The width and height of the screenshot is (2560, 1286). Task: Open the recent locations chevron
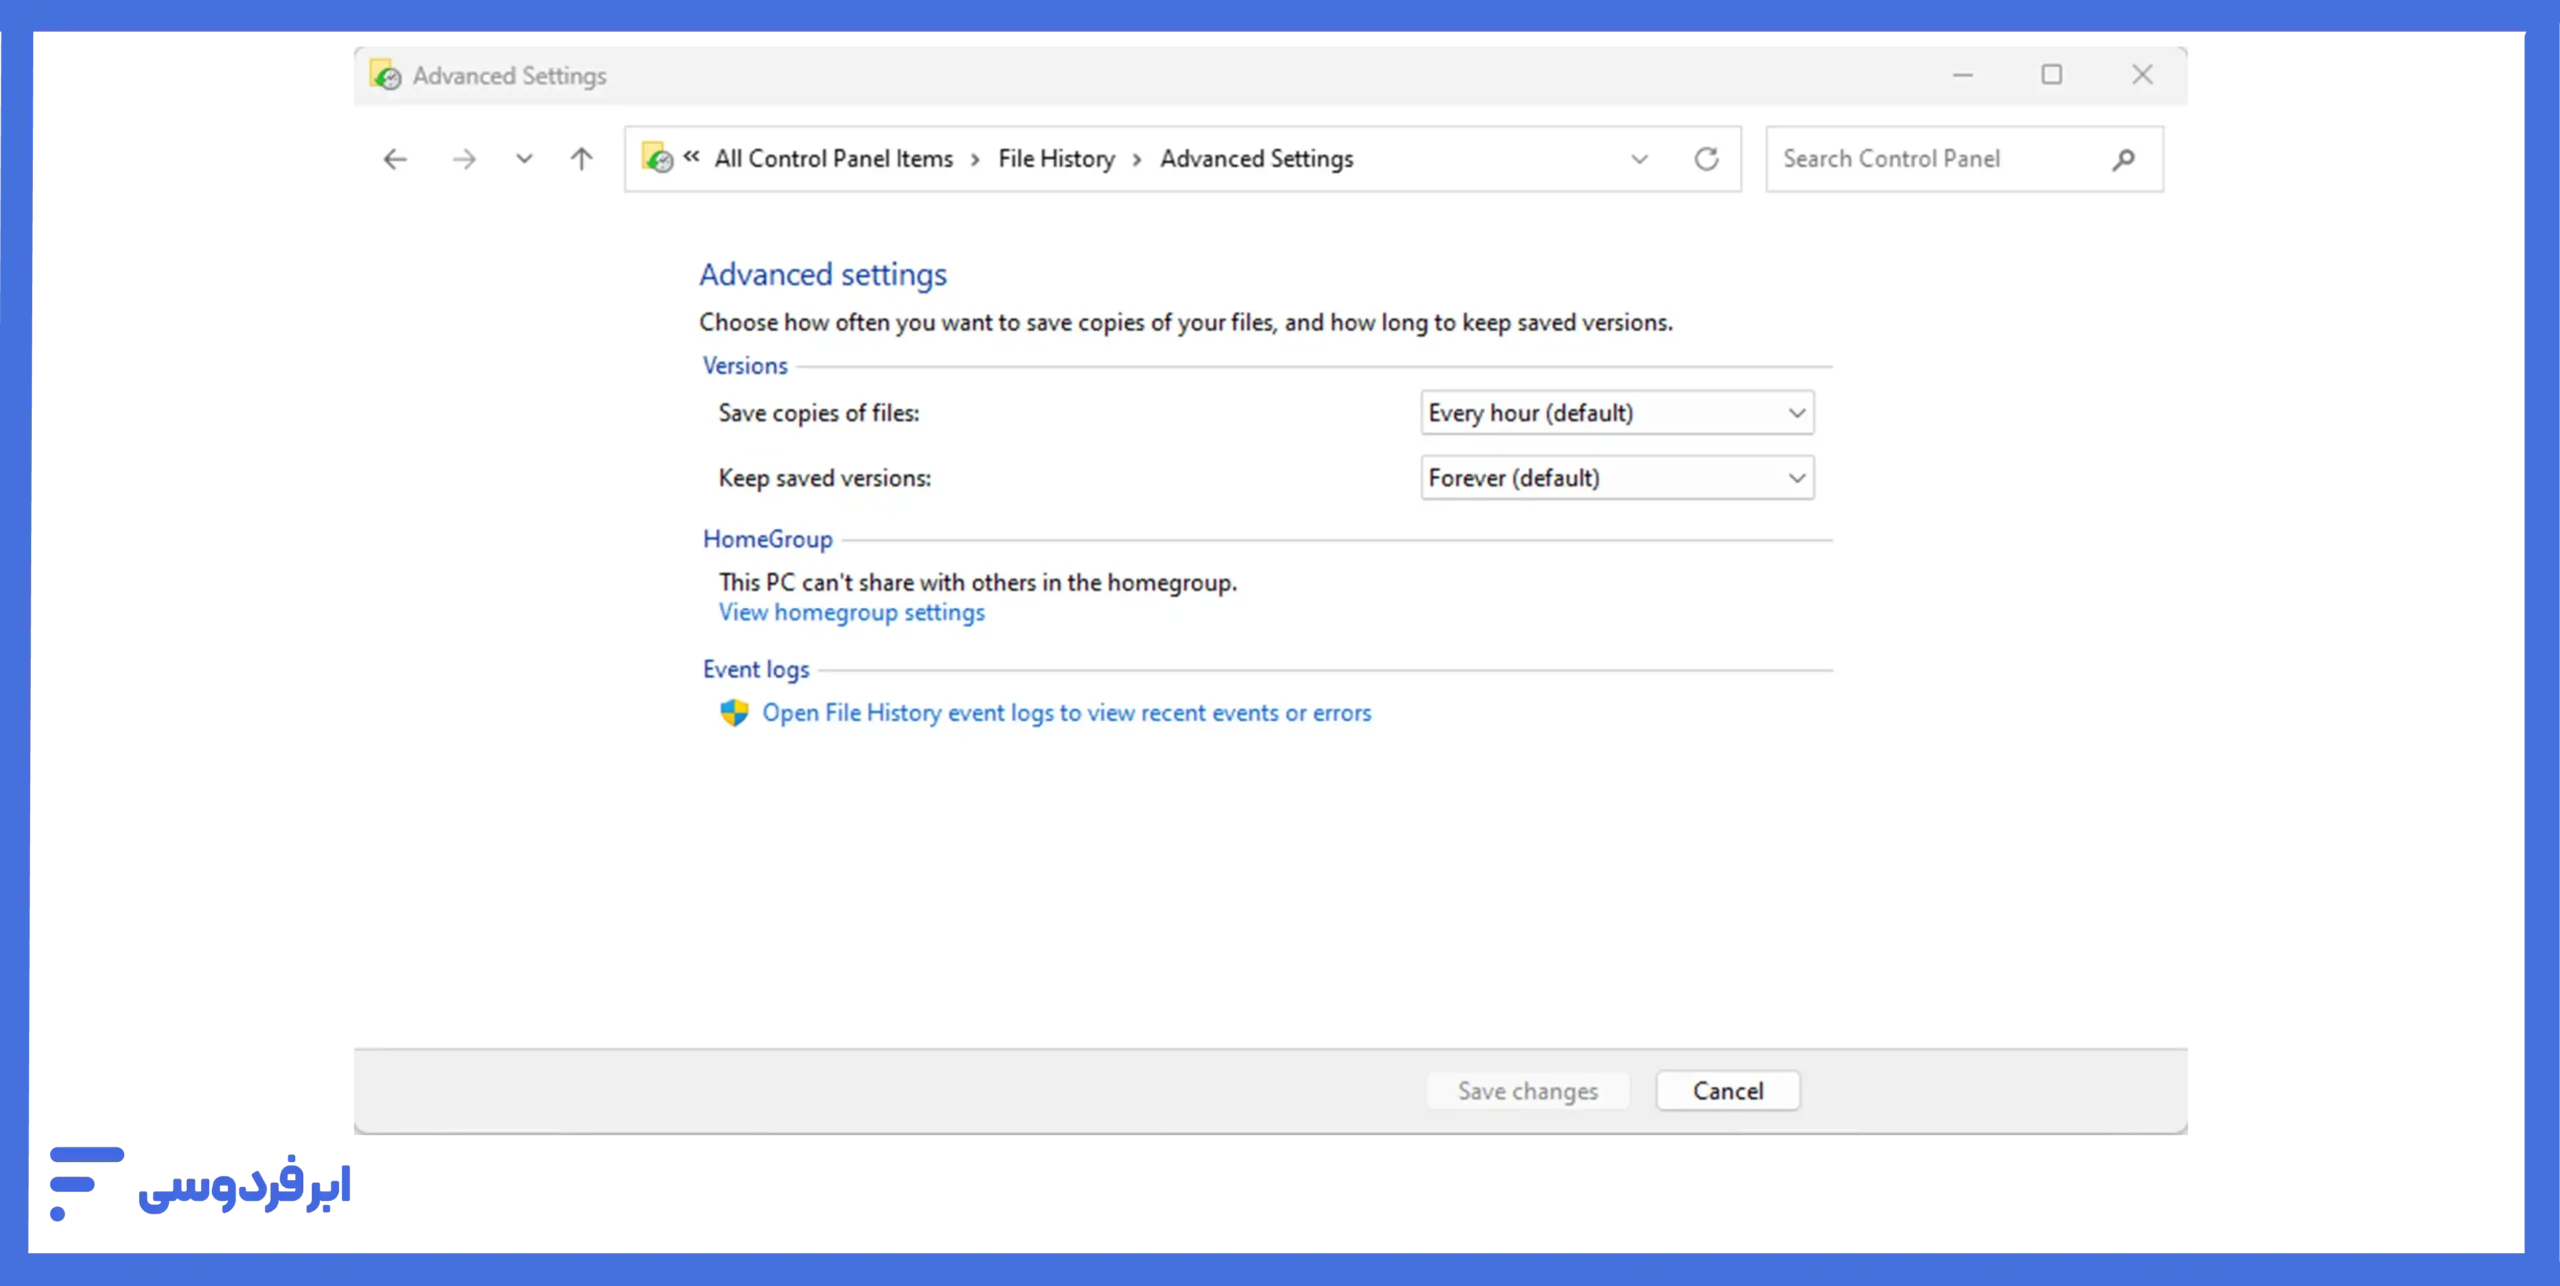(x=524, y=159)
